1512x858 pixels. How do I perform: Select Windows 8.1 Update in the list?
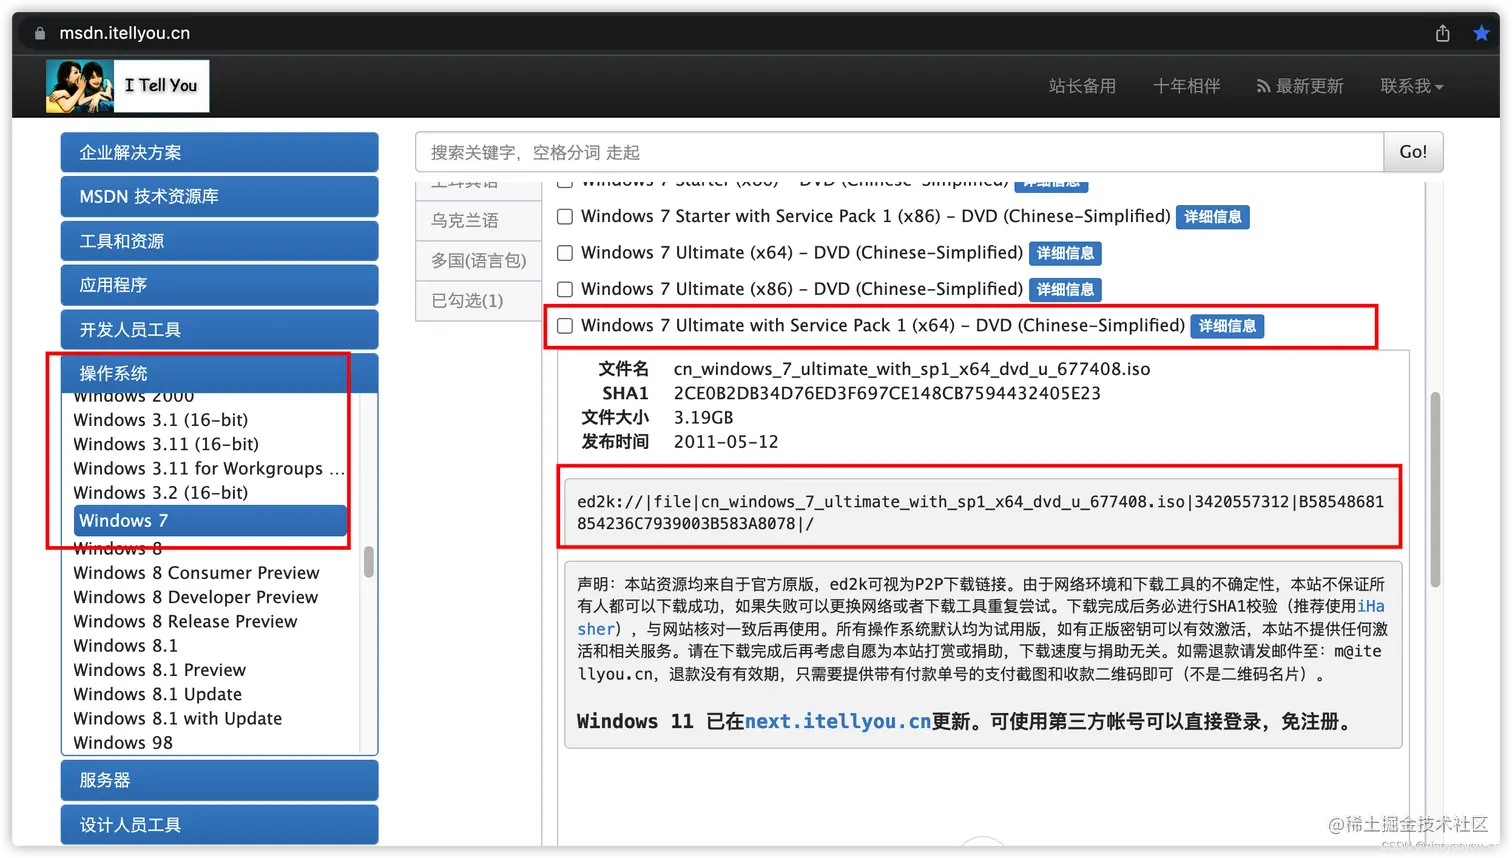[157, 694]
